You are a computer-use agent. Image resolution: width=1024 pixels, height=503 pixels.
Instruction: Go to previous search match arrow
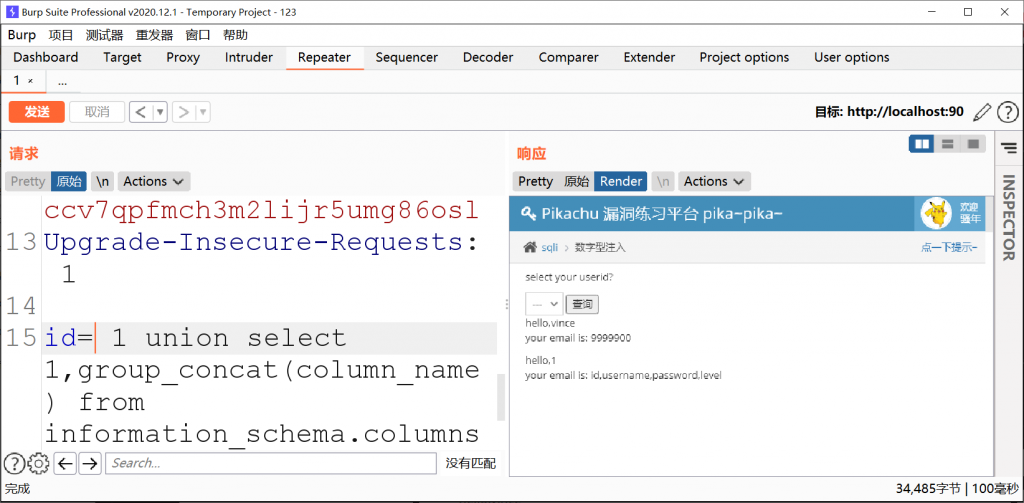pyautogui.click(x=66, y=463)
